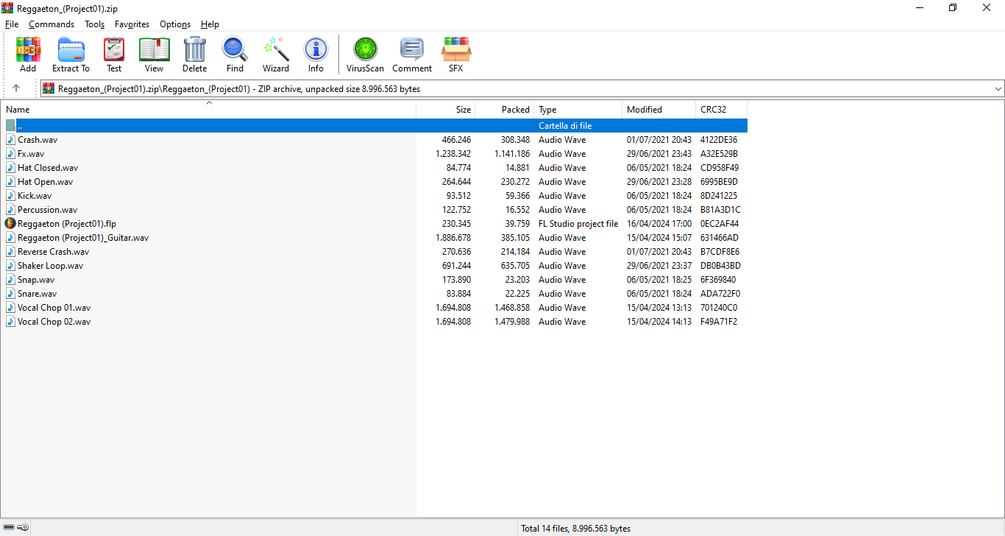Screen dimensions: 1005x536
Task: Click the audio file icon of Snare.wav
Action: point(11,294)
